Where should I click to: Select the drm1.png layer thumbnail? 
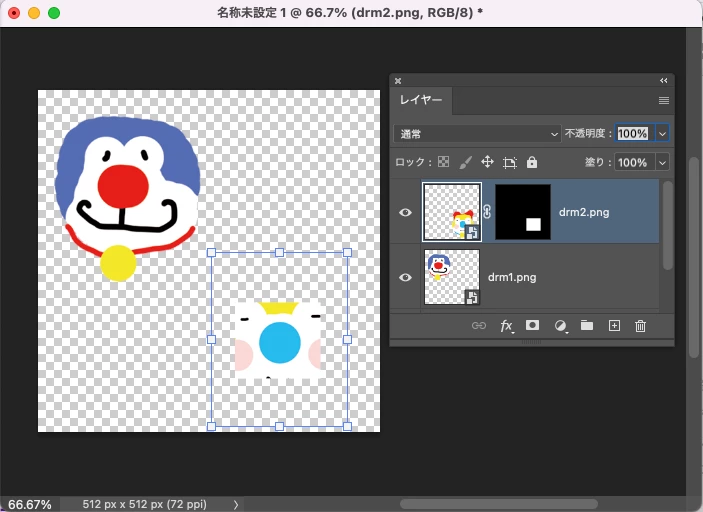tap(452, 277)
